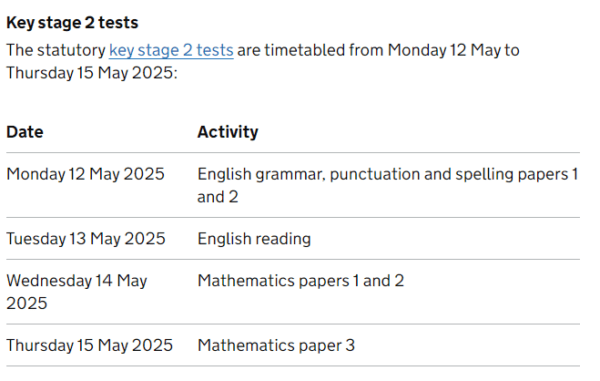
Task: Click the word 'grammar' in the Monday activity
Action: 290,174
